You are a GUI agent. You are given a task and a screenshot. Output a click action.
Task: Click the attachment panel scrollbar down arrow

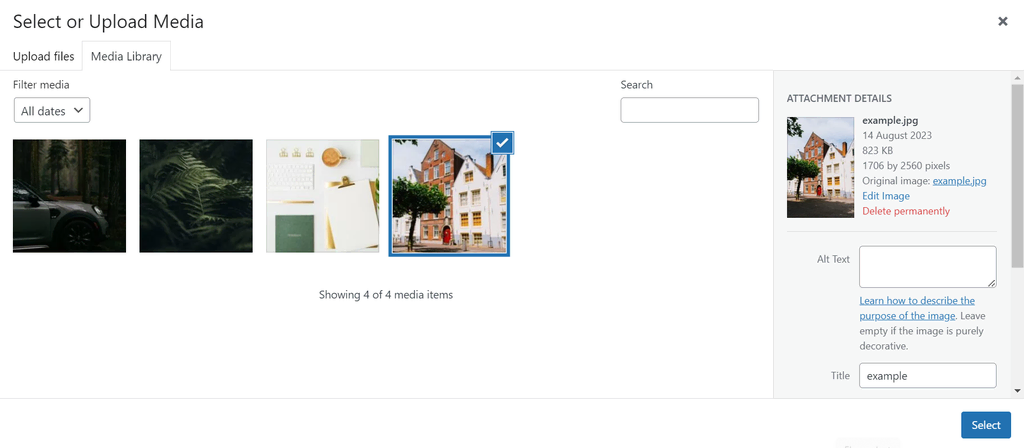pyautogui.click(x=1017, y=391)
